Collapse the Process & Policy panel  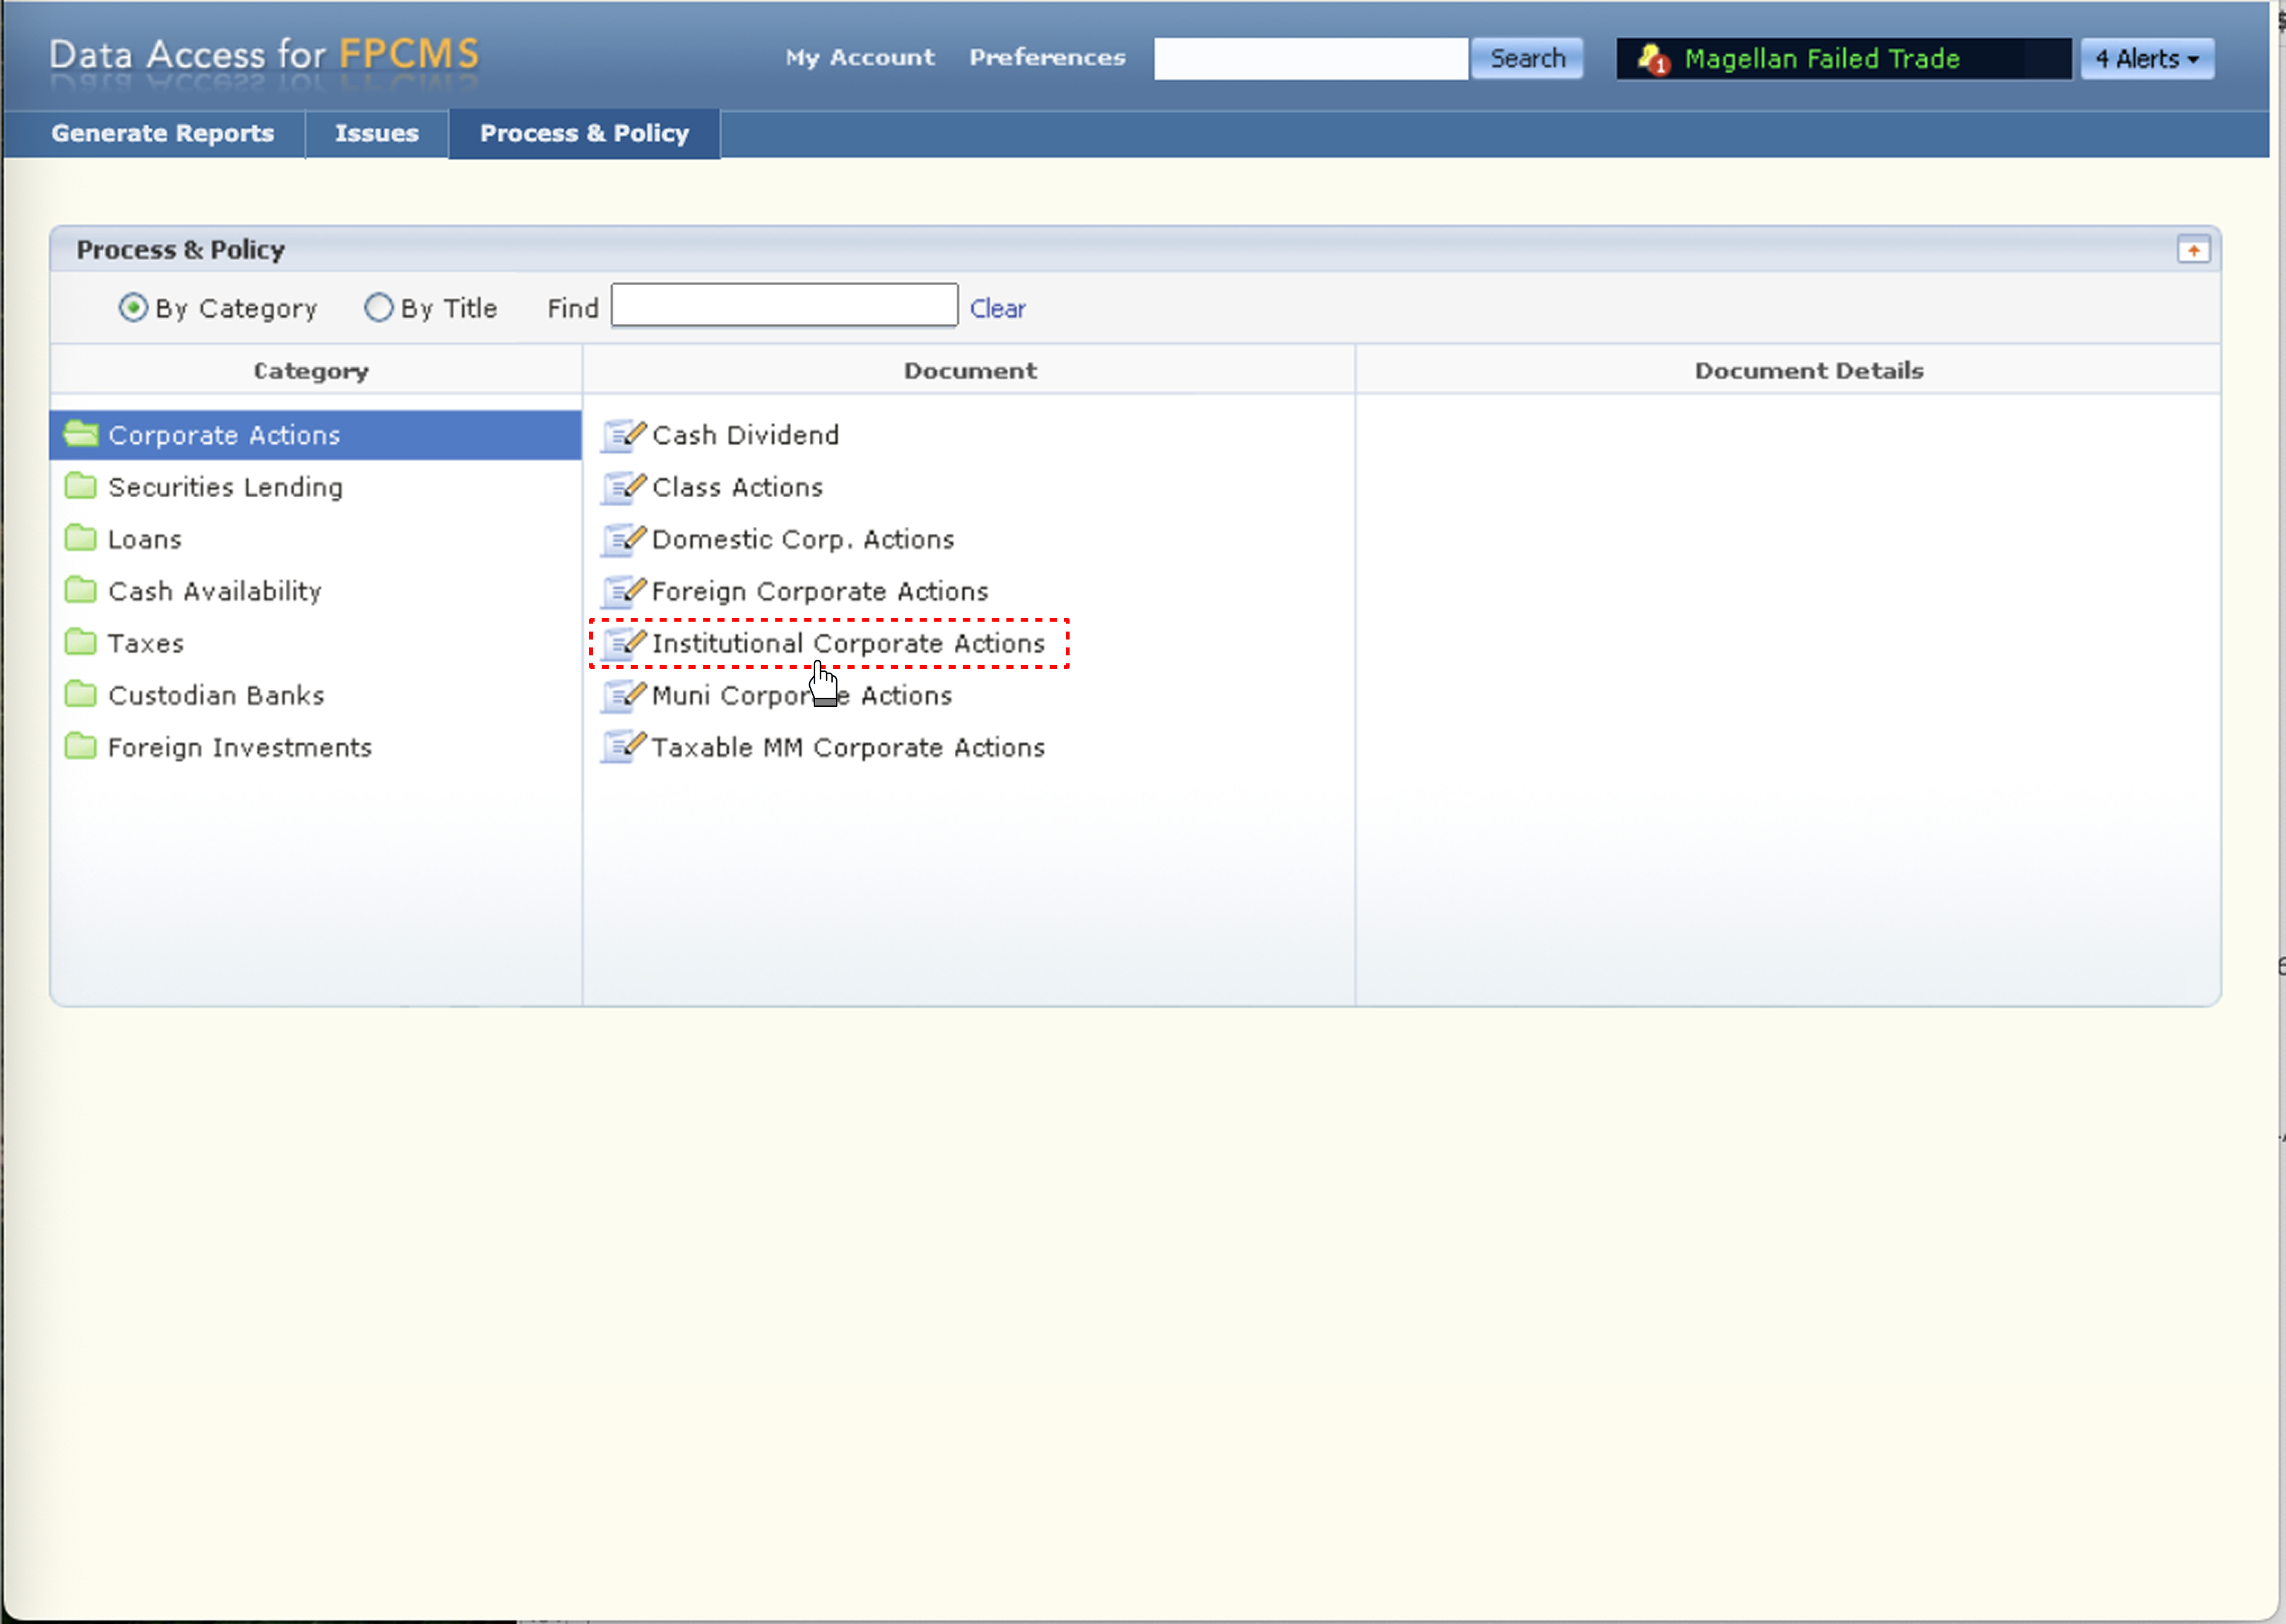2193,250
